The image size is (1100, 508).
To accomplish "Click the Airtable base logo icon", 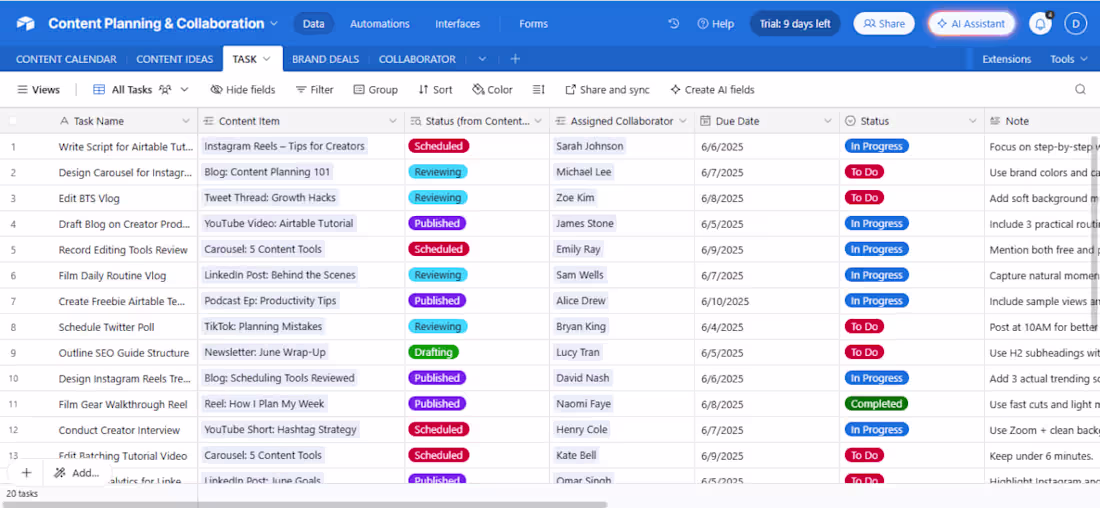I will click(x=26, y=24).
